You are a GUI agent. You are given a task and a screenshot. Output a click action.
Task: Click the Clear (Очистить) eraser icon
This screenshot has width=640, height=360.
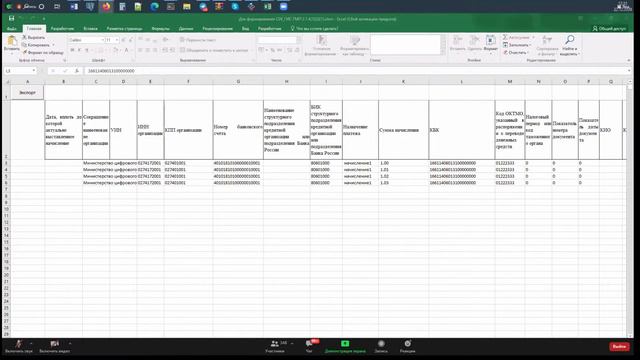pyautogui.click(x=505, y=52)
